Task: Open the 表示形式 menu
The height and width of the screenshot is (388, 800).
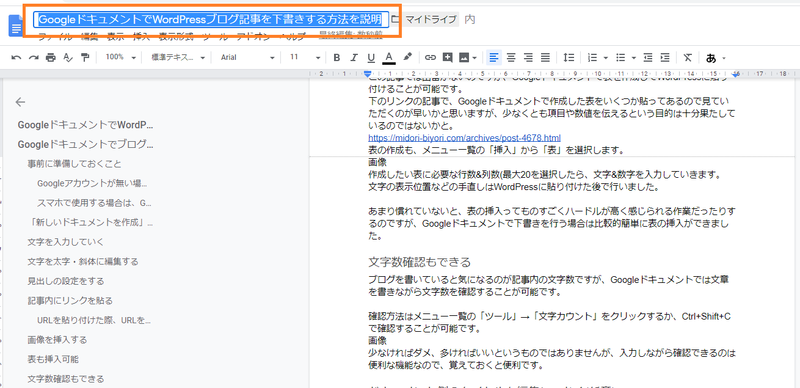Action: pos(176,37)
